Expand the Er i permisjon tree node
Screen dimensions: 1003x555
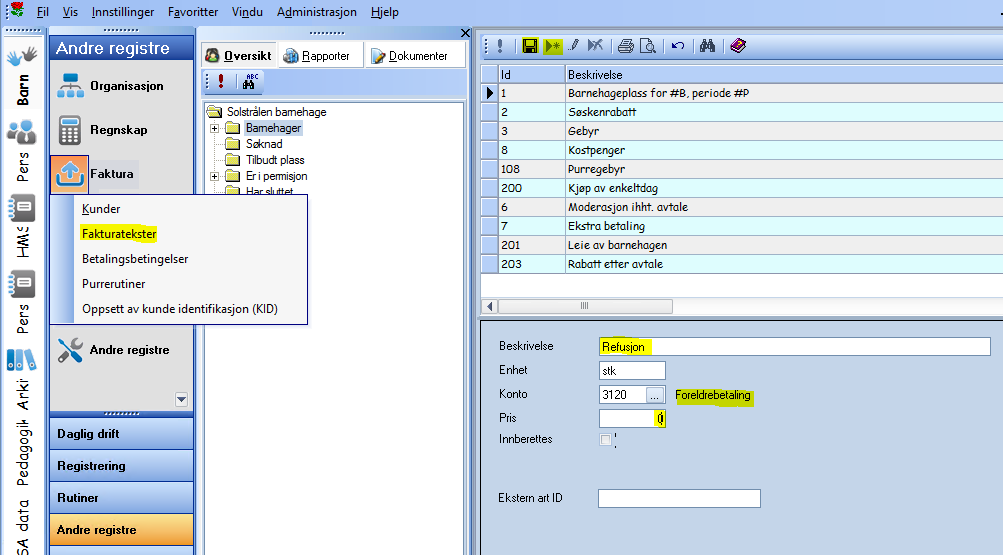pos(214,176)
